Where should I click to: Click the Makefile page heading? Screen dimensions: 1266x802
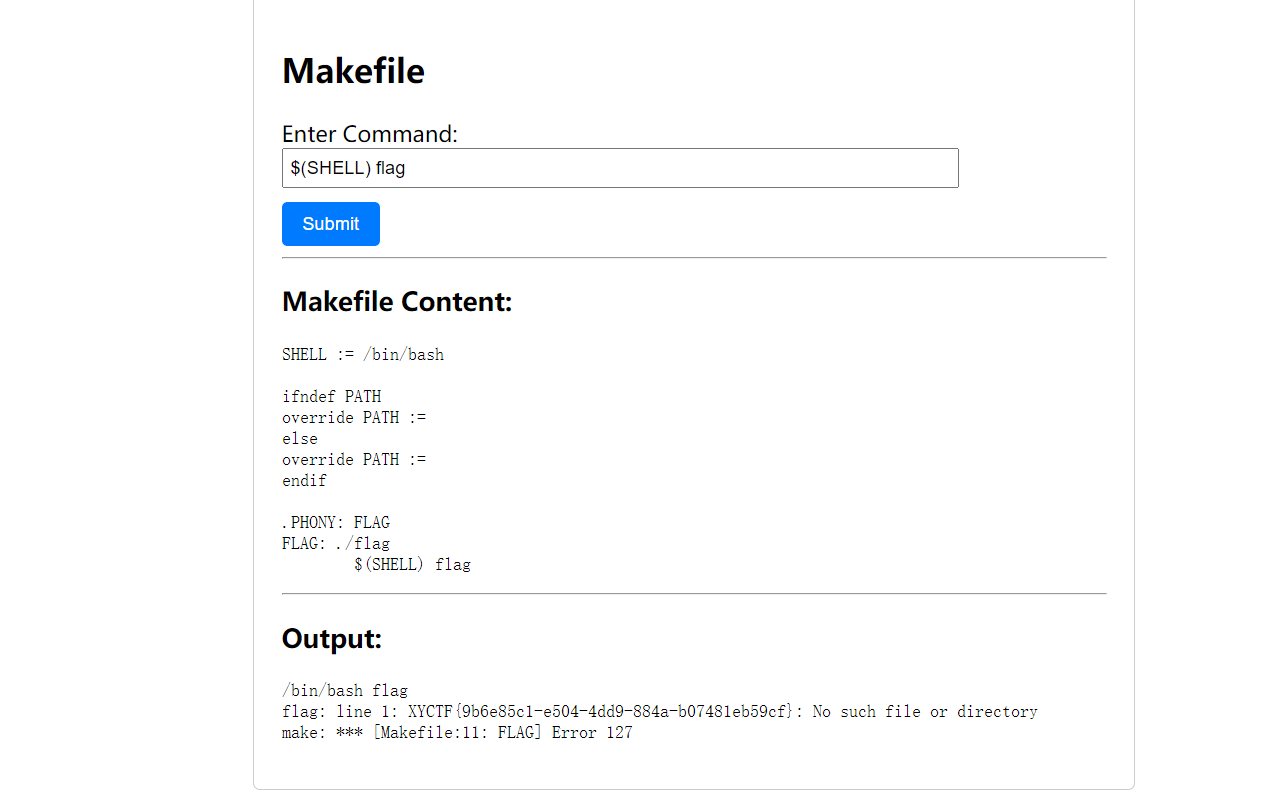click(353, 71)
